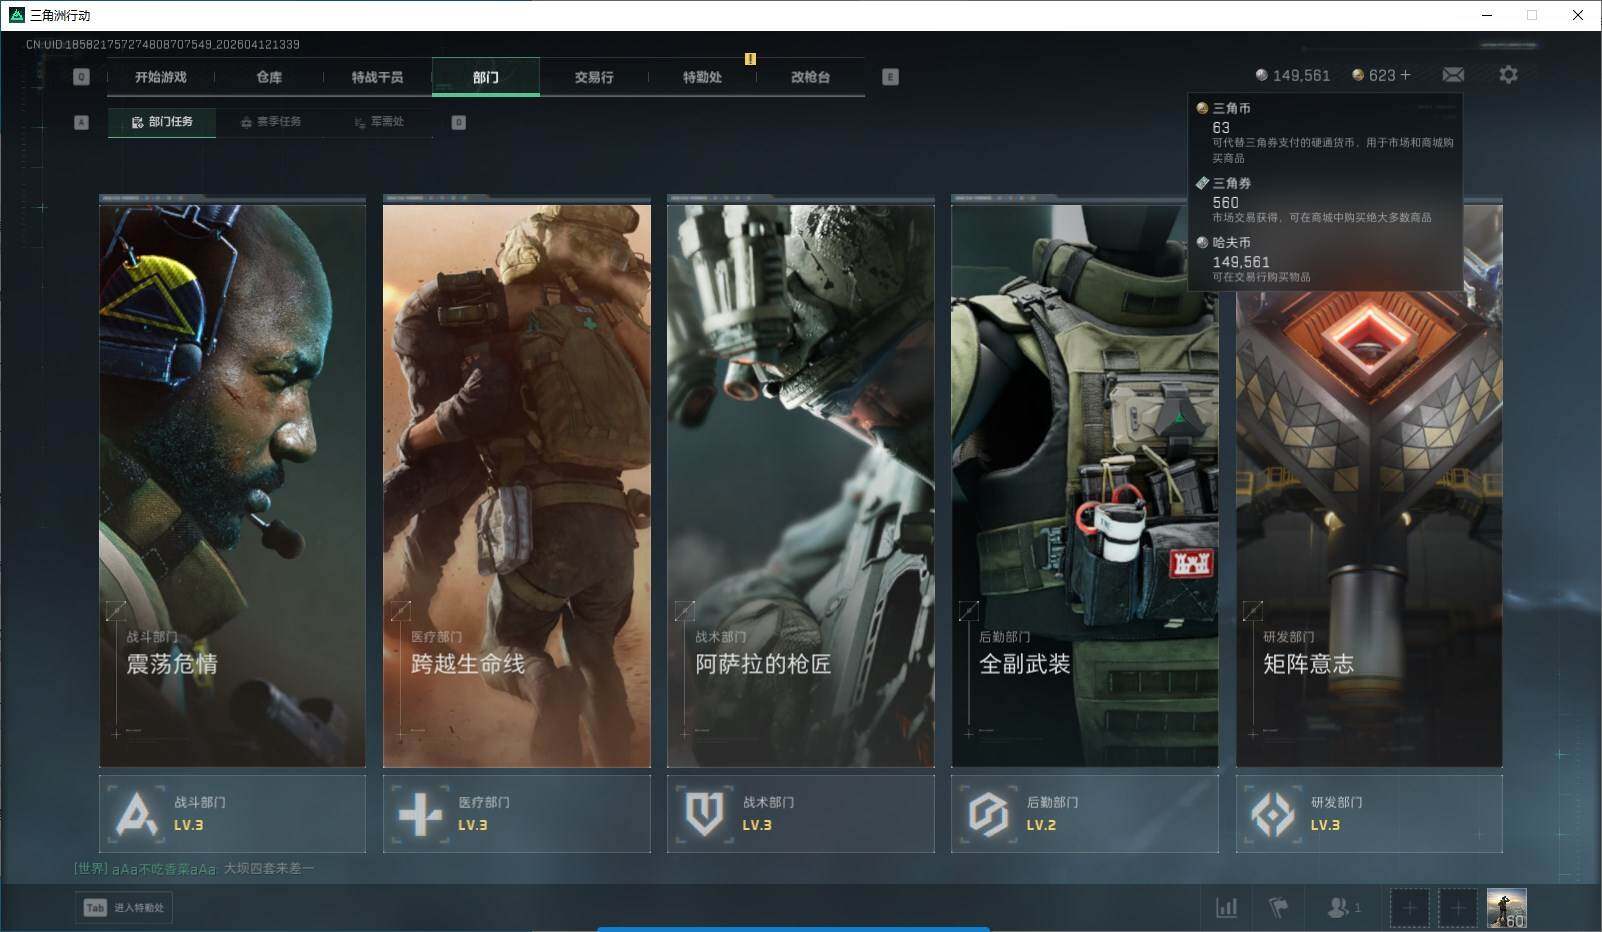The width and height of the screenshot is (1602, 932).
Task: Select the 医疗部门 cross badge
Action: tap(516, 814)
